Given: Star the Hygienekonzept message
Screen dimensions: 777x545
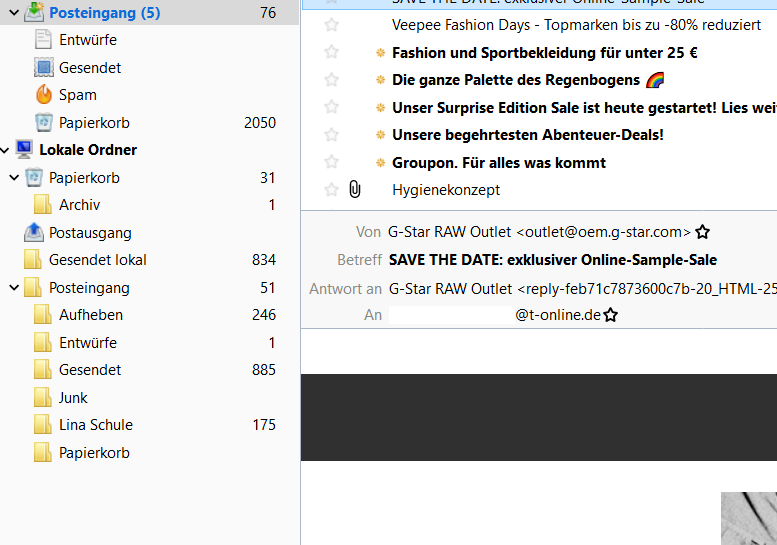Looking at the screenshot, I should 332,189.
